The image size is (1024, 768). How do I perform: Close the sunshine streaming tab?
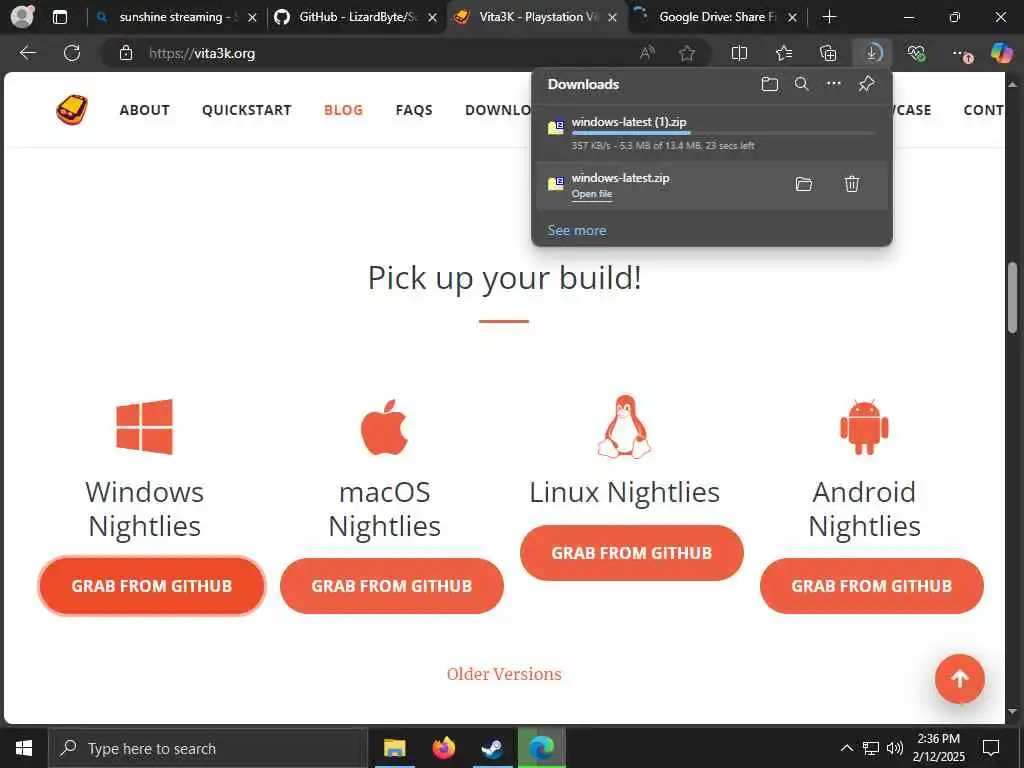click(x=253, y=18)
